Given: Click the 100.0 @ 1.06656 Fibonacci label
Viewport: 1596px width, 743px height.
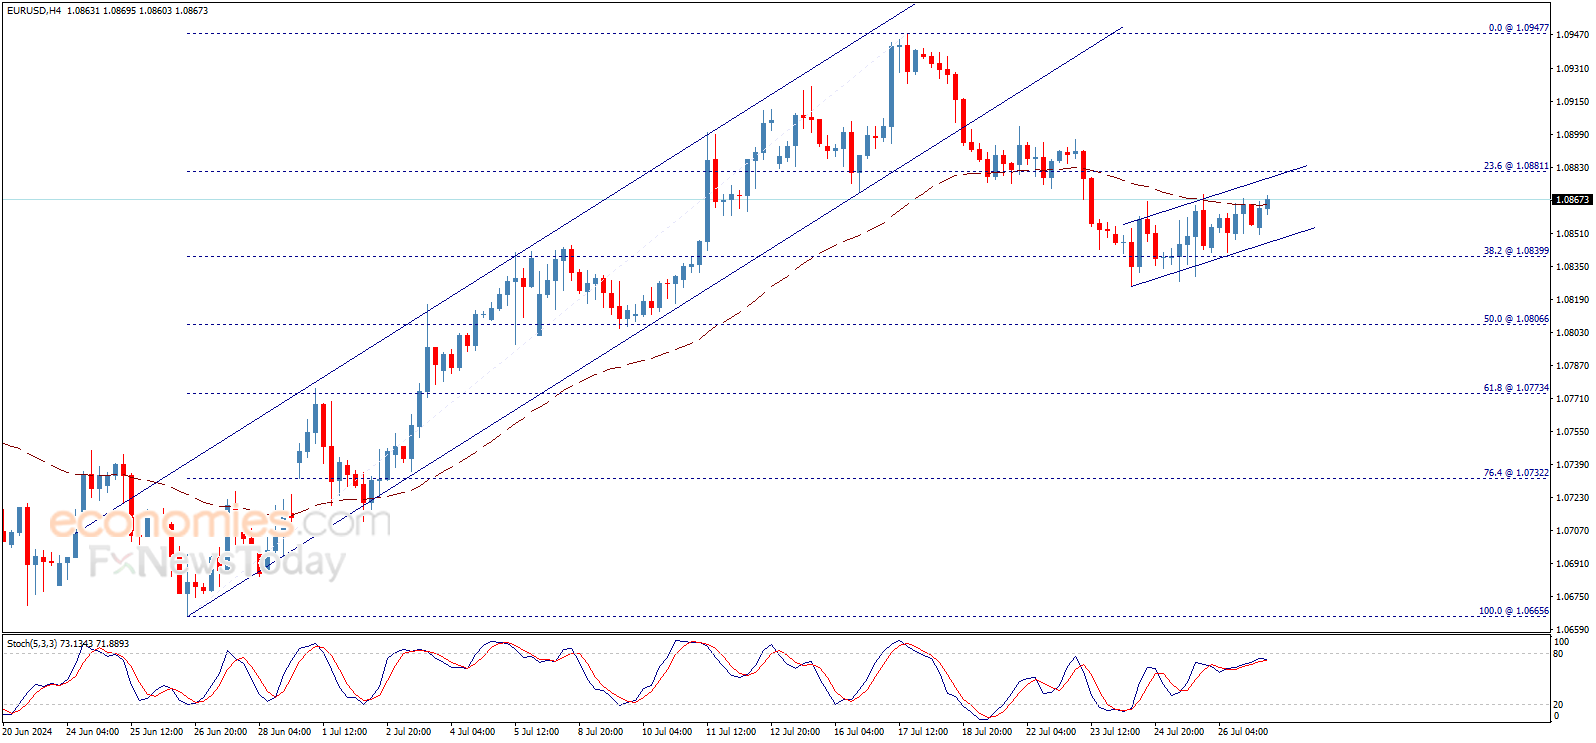Looking at the screenshot, I should (x=1514, y=611).
